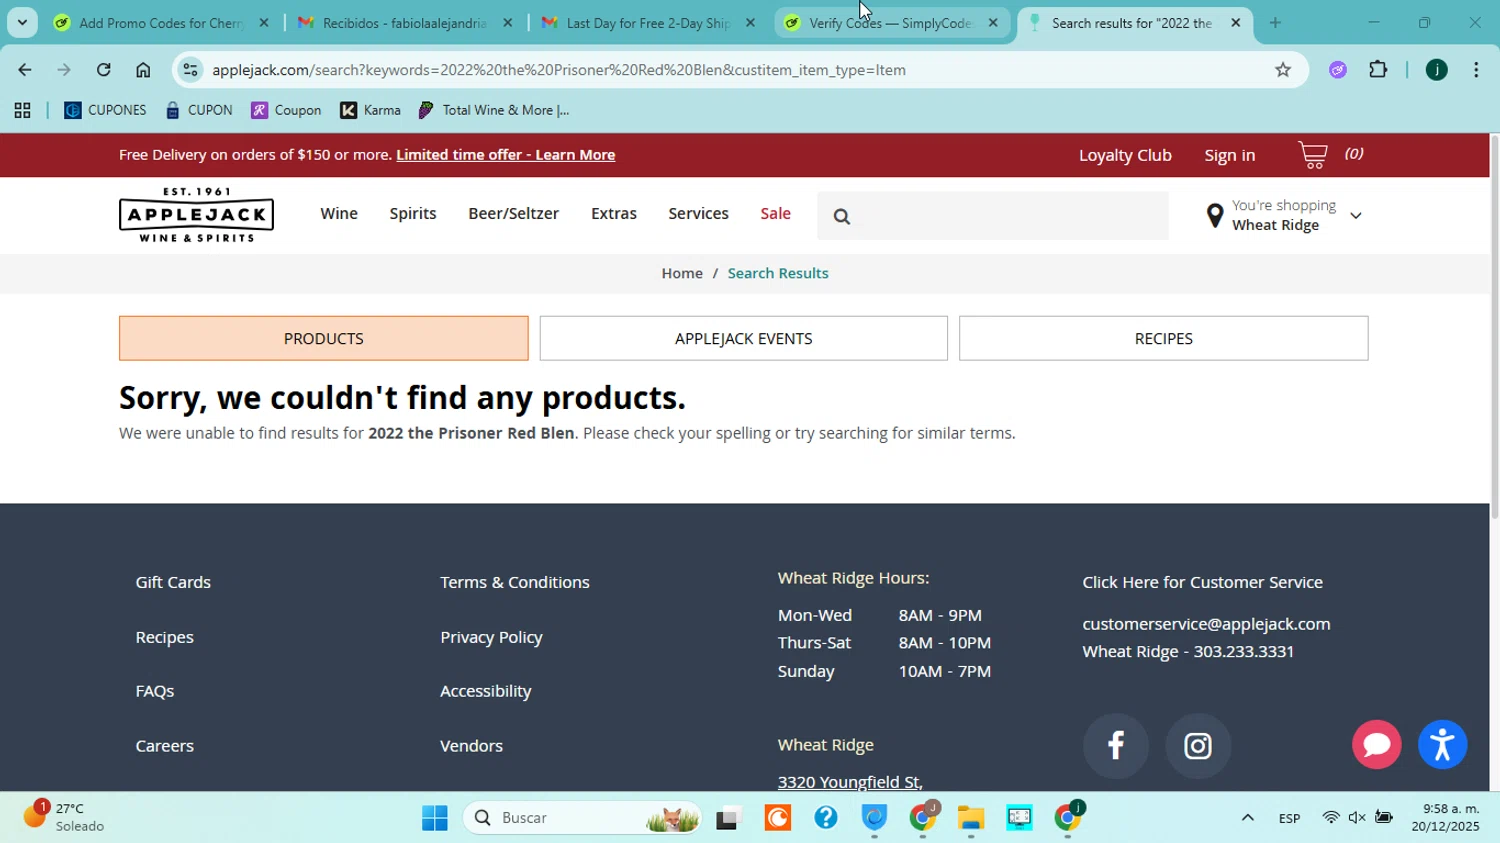Switch to Gmail Recibidos tab
1500x843 pixels.
pyautogui.click(x=405, y=23)
